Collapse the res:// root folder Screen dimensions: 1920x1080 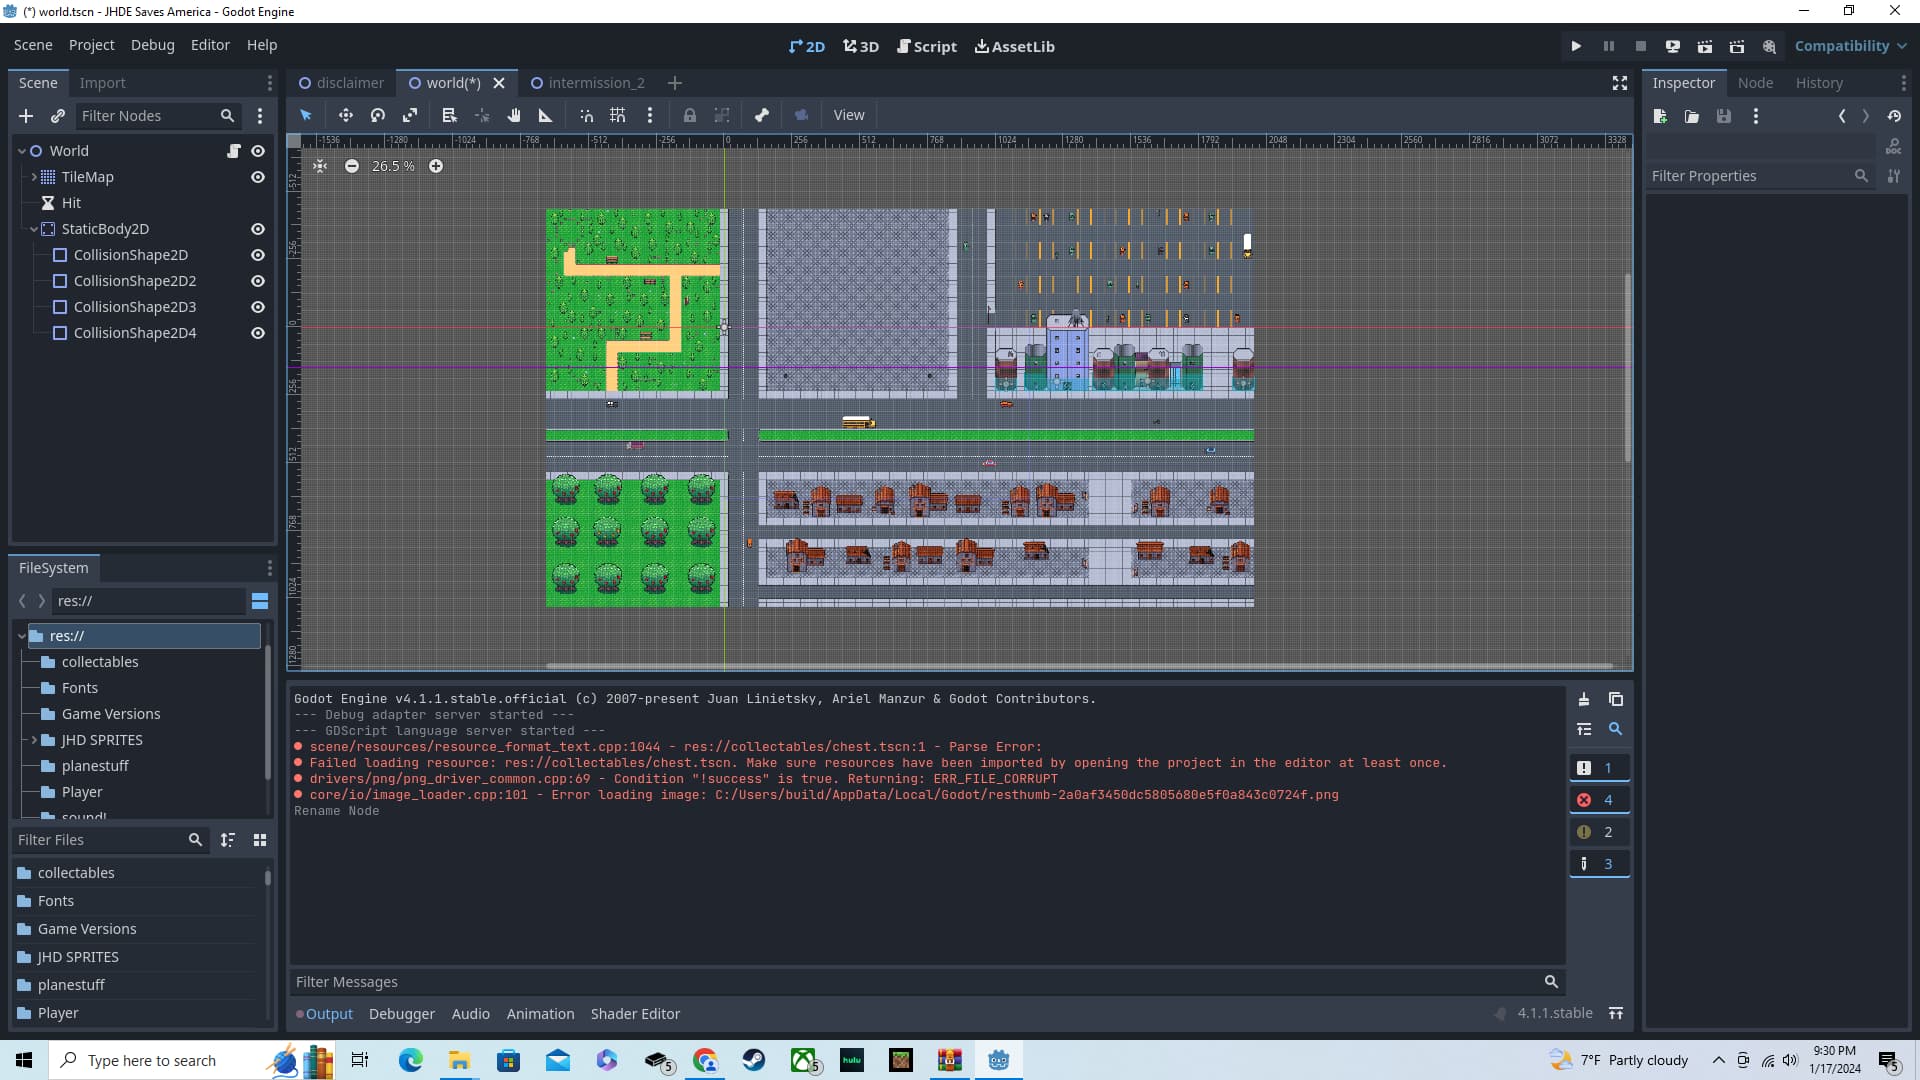point(21,636)
